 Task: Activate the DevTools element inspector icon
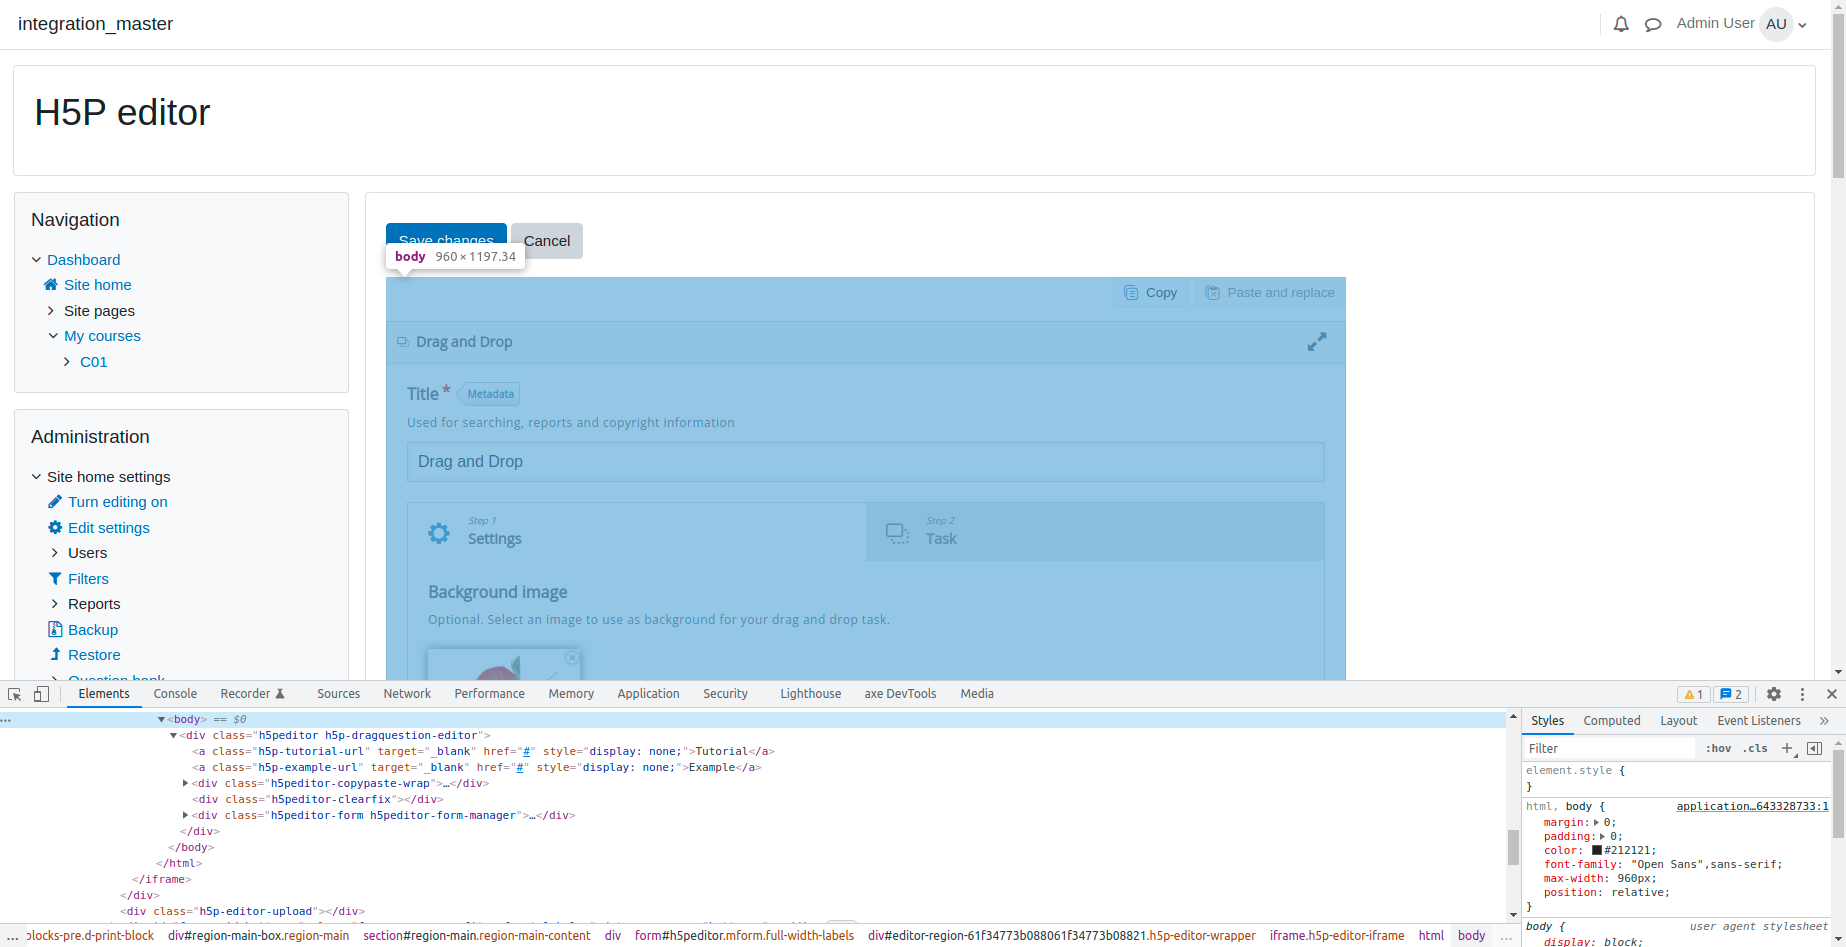[x=15, y=694]
